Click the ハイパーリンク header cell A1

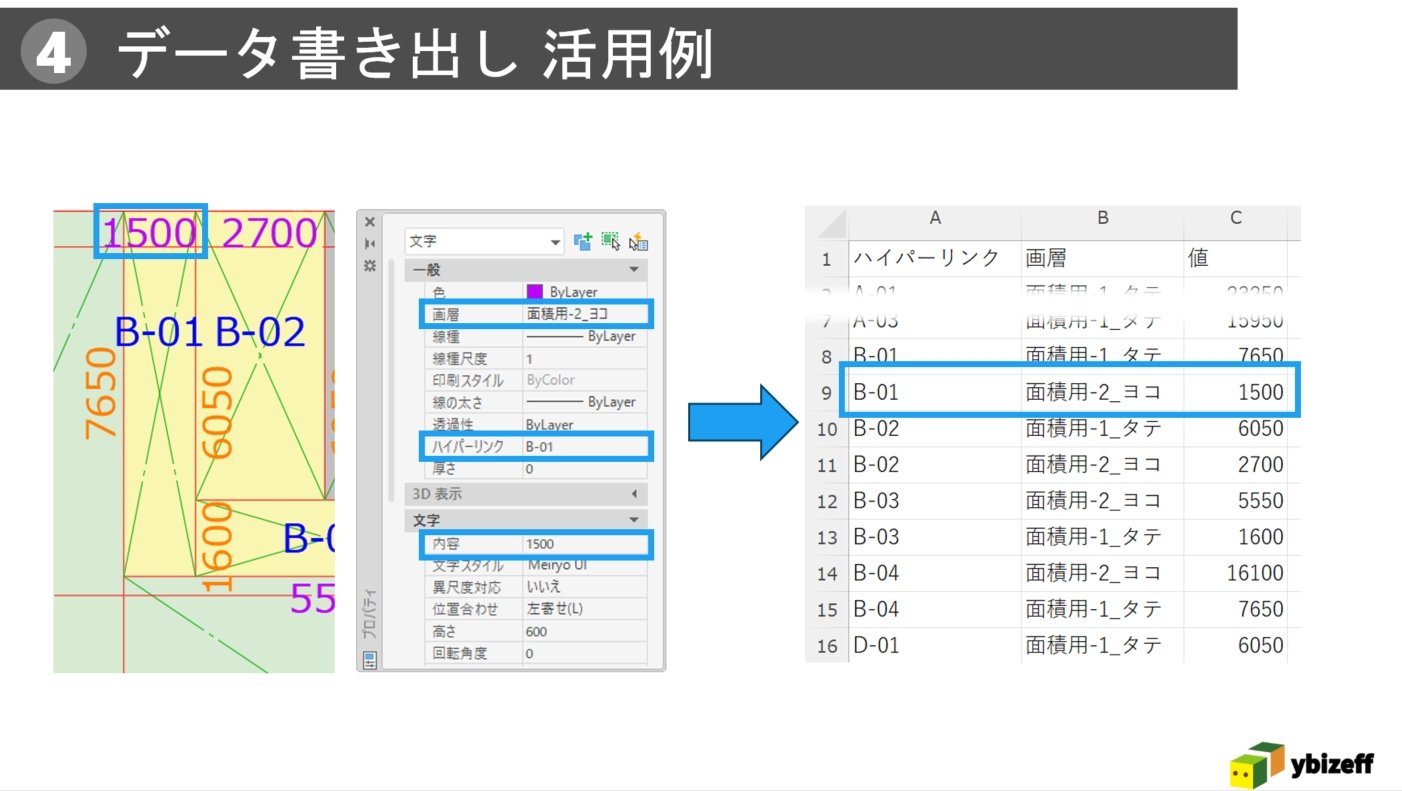[x=935, y=258]
